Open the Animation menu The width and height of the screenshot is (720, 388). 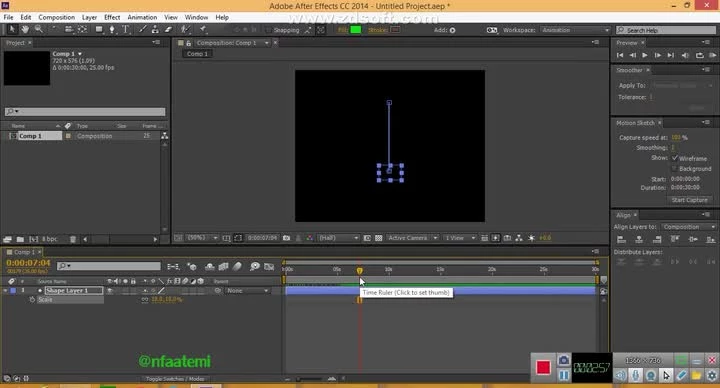point(142,17)
